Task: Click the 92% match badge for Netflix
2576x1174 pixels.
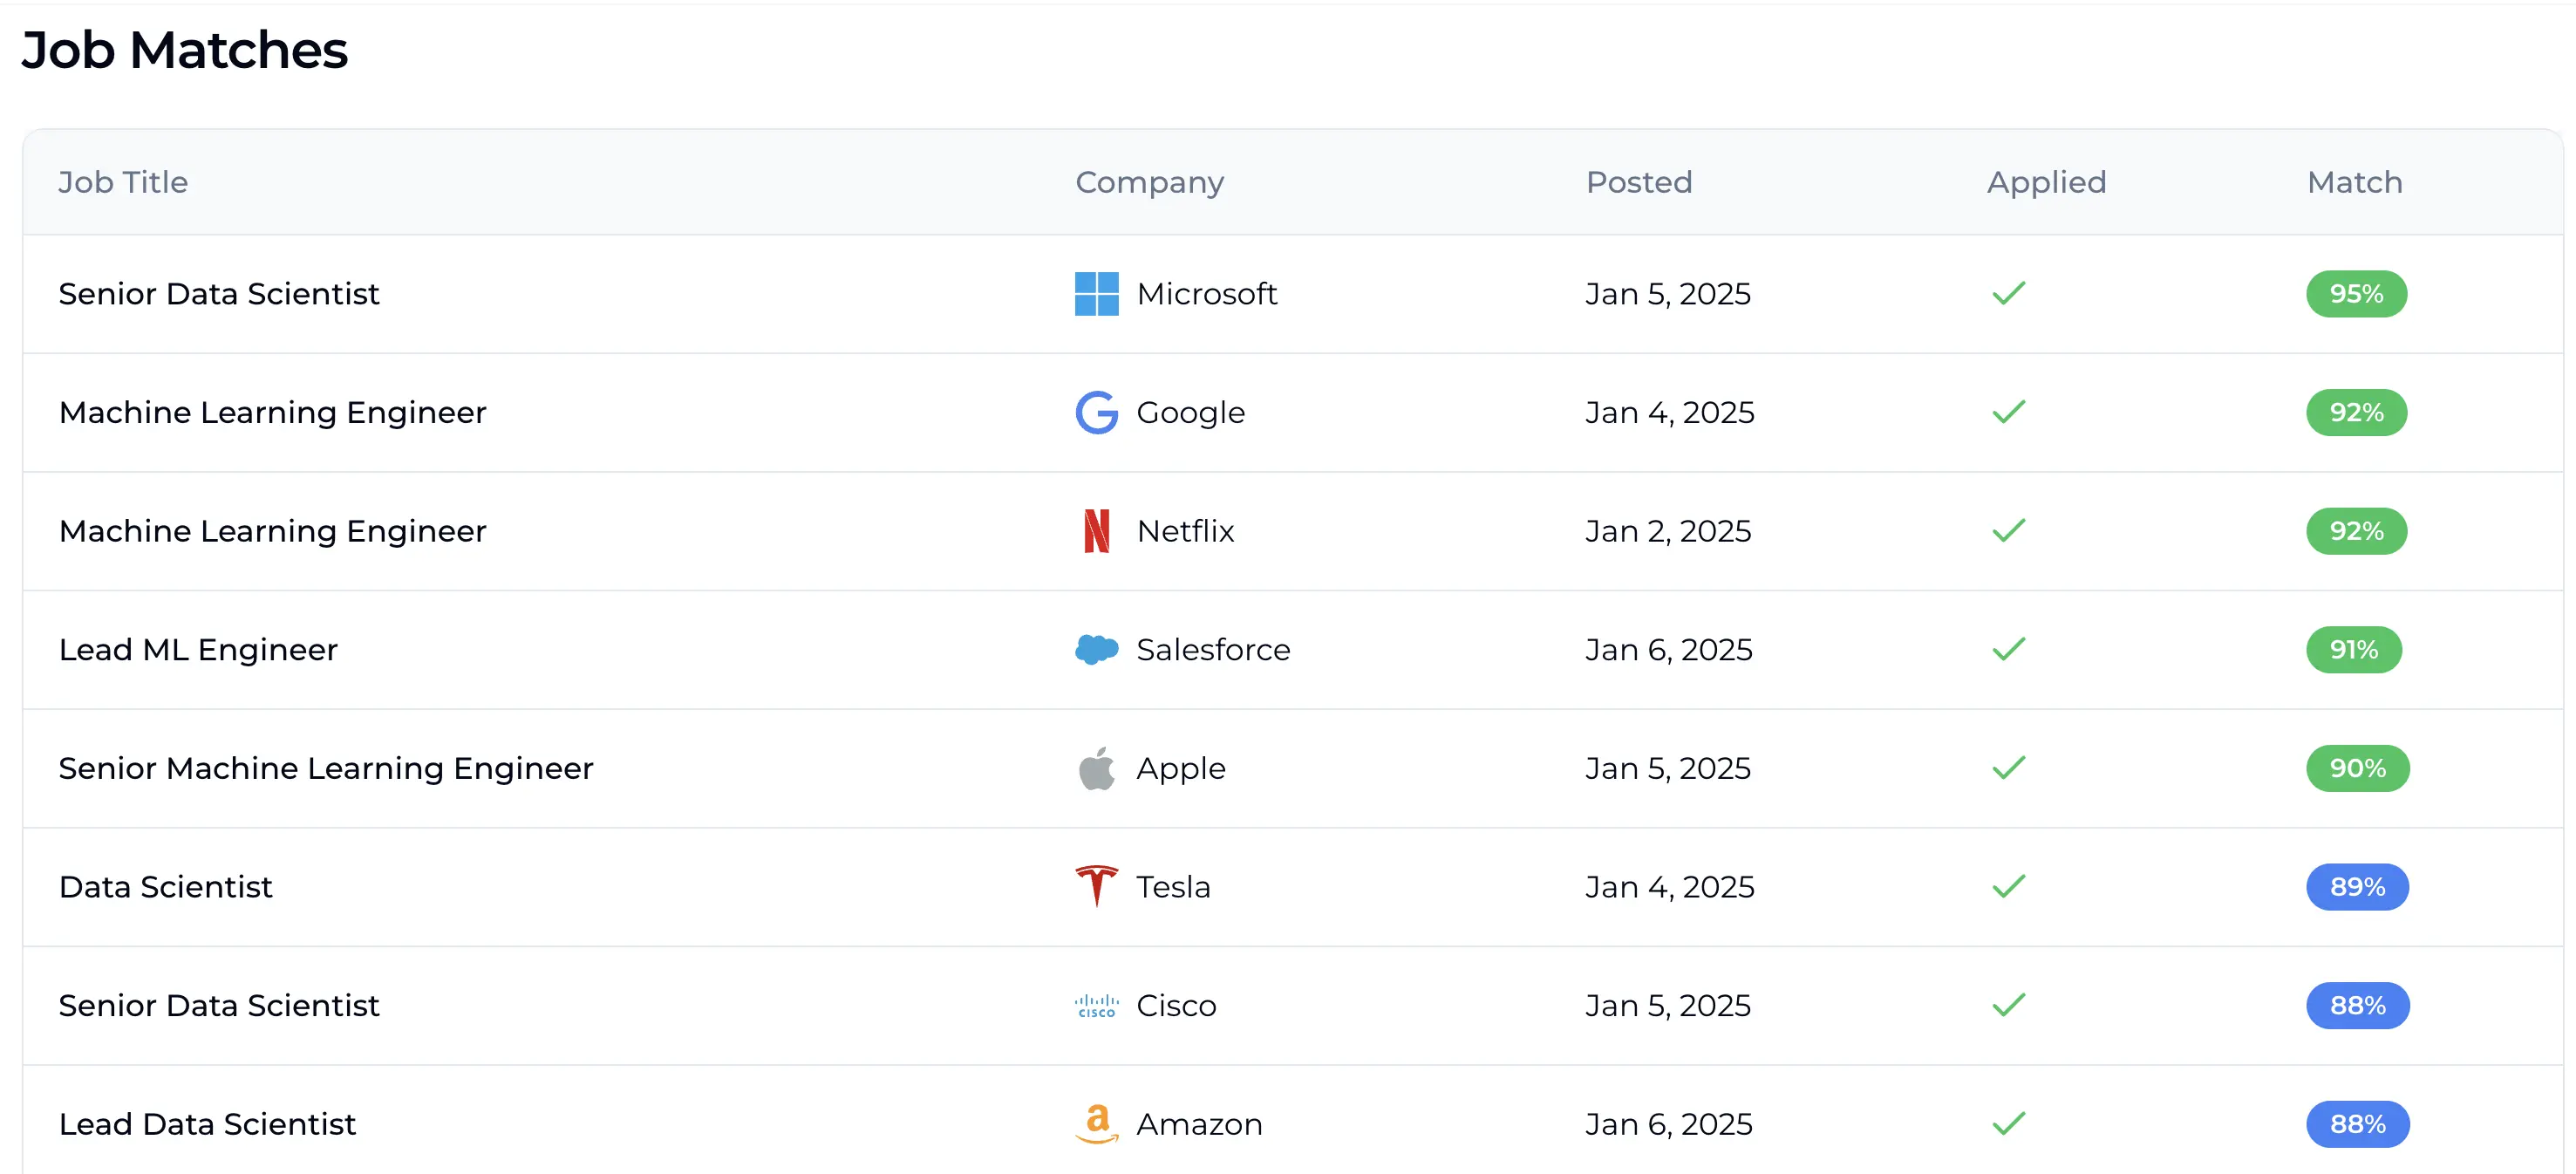Action: [x=2356, y=531]
